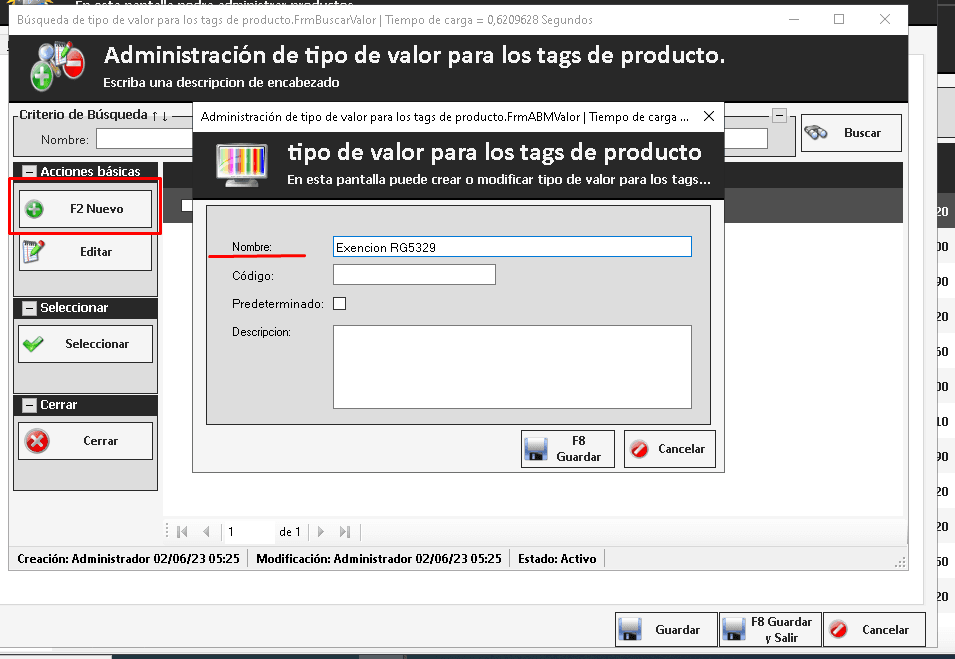This screenshot has height=659, width=955.
Task: Click Cancelar in the tag value dialog
Action: pyautogui.click(x=670, y=449)
